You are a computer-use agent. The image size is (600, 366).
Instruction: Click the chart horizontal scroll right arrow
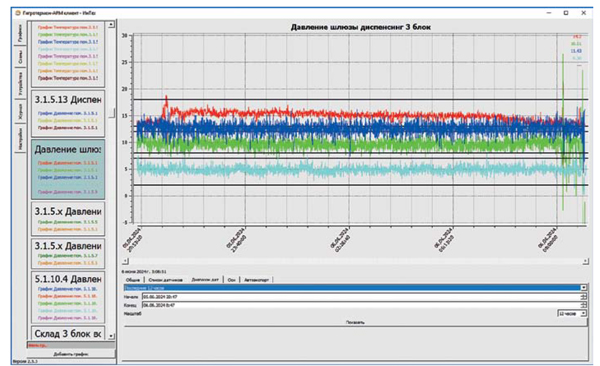coord(585,261)
